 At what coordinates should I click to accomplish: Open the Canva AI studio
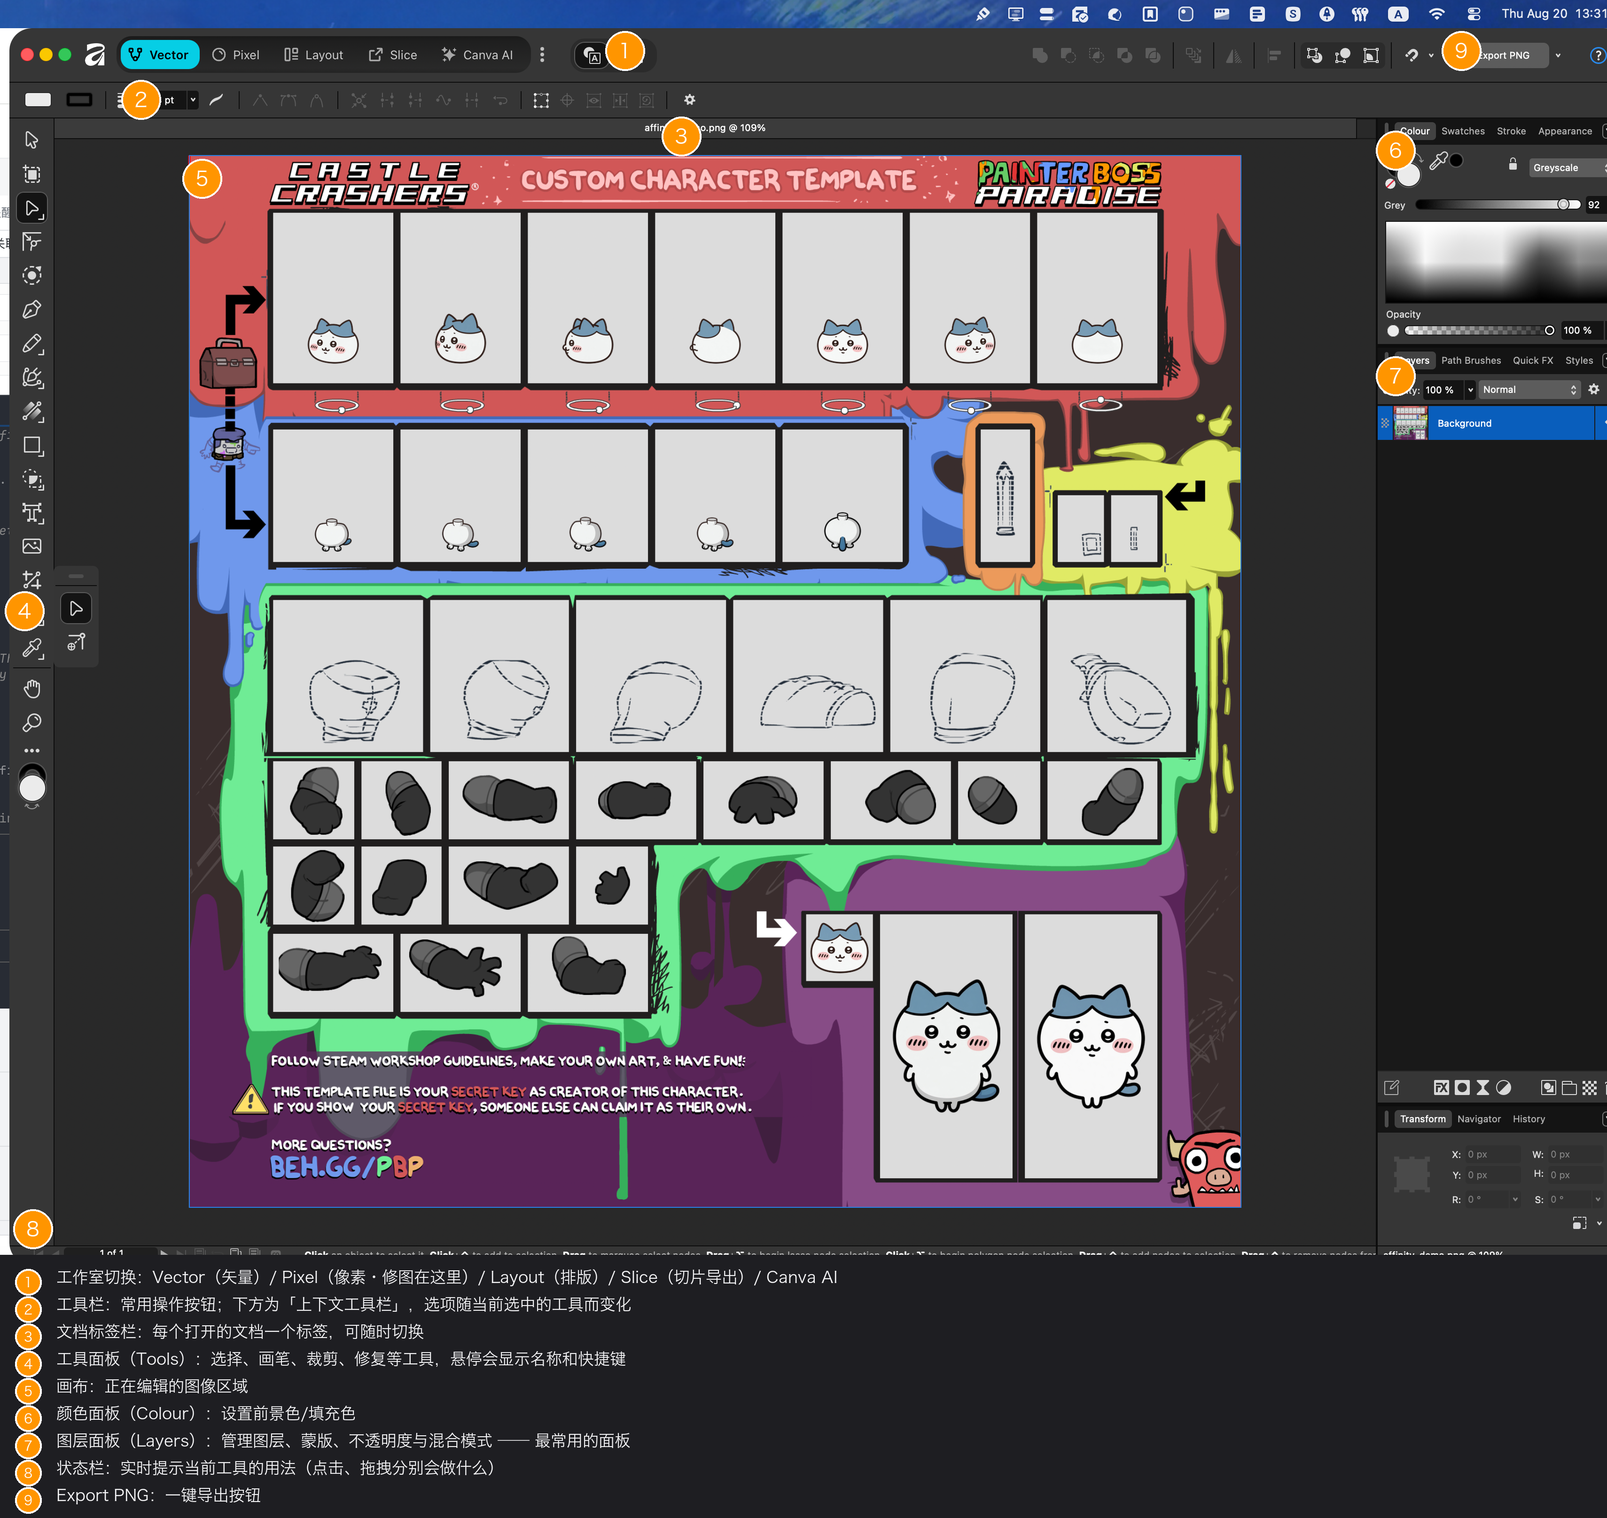point(477,55)
